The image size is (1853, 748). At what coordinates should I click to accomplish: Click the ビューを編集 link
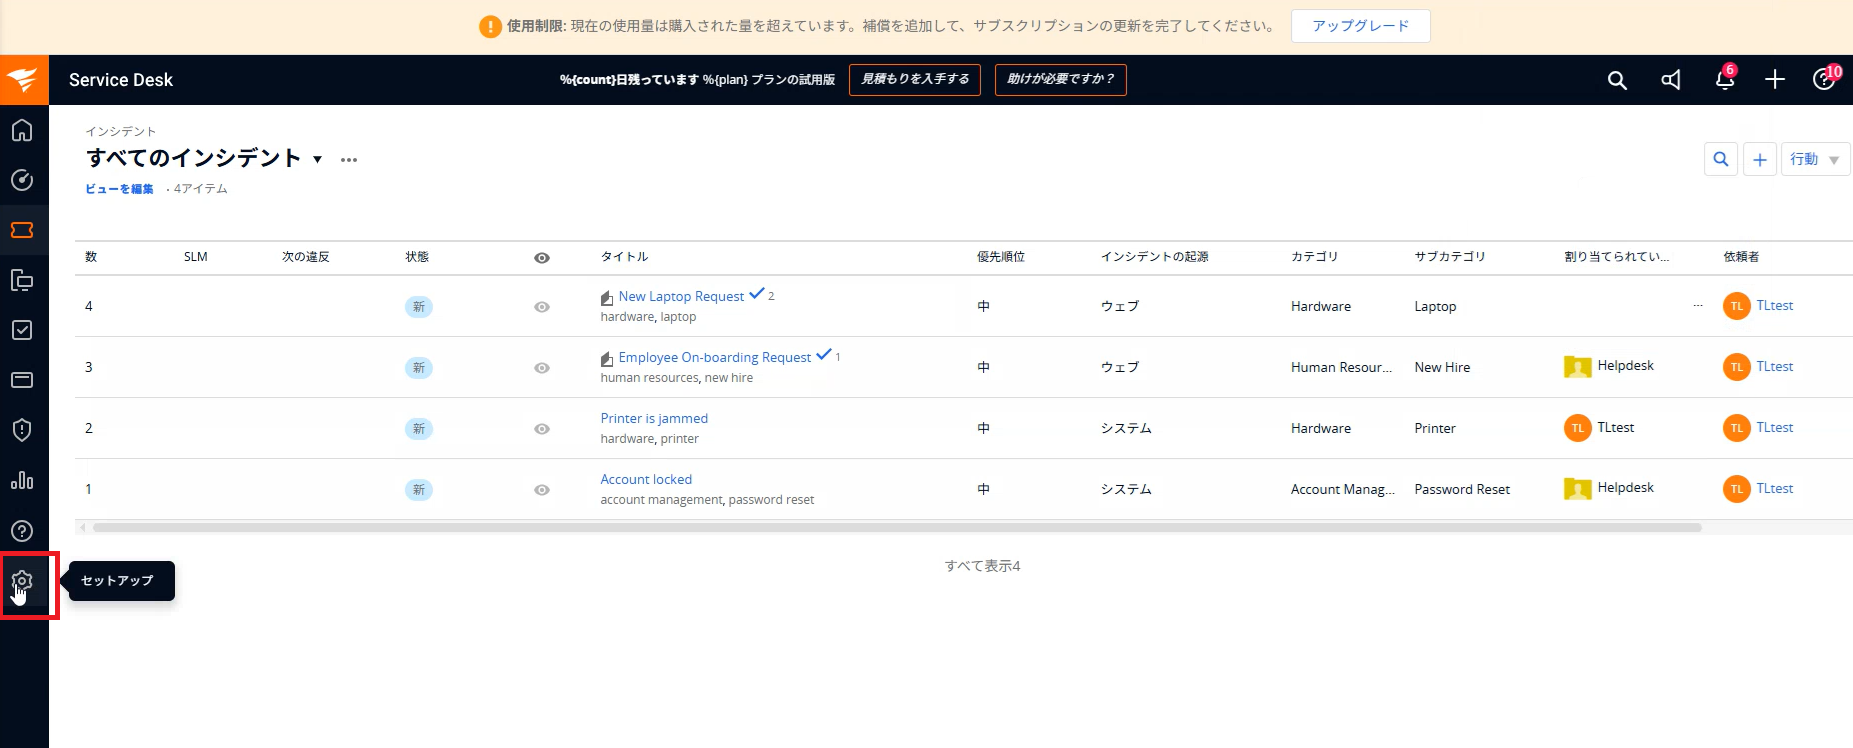[119, 189]
